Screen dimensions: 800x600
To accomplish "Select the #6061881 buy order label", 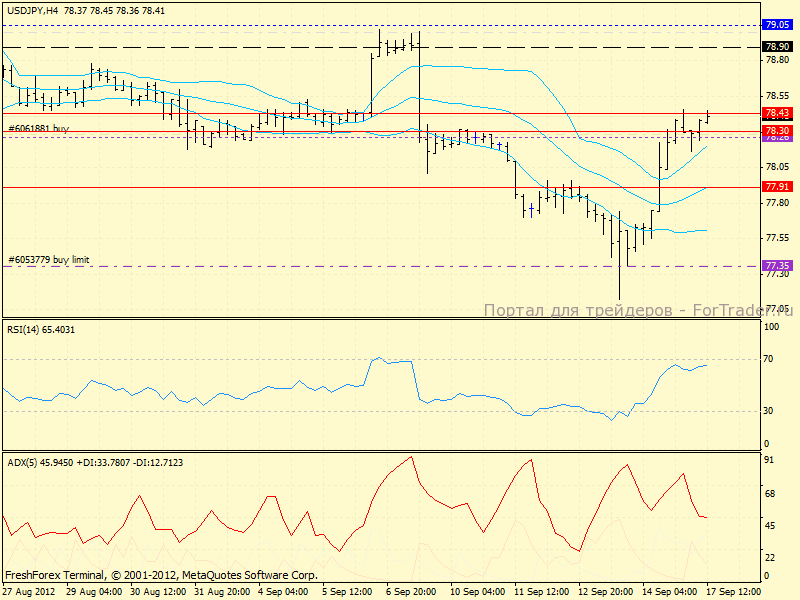I will point(39,129).
